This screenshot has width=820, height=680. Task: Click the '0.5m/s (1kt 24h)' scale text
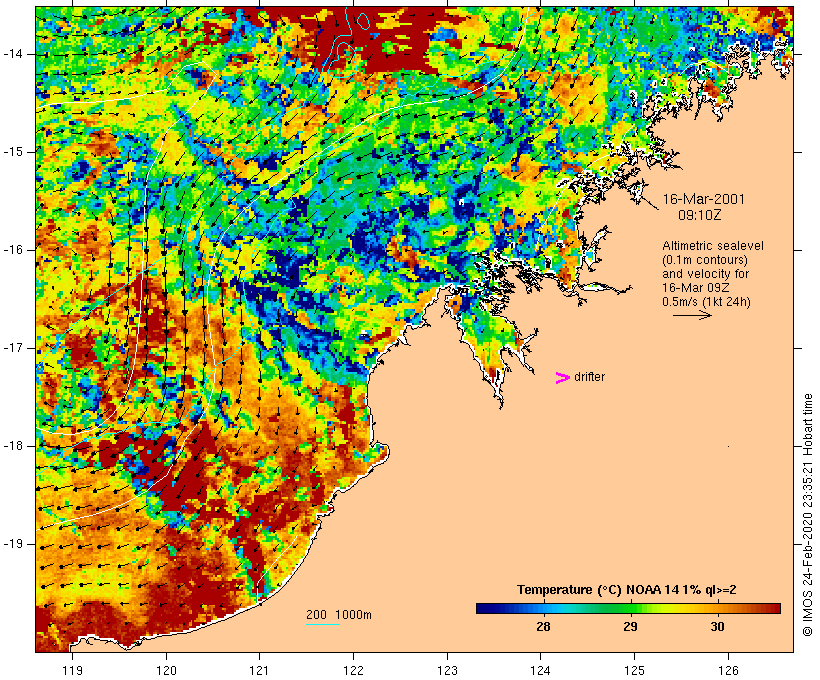(x=706, y=302)
